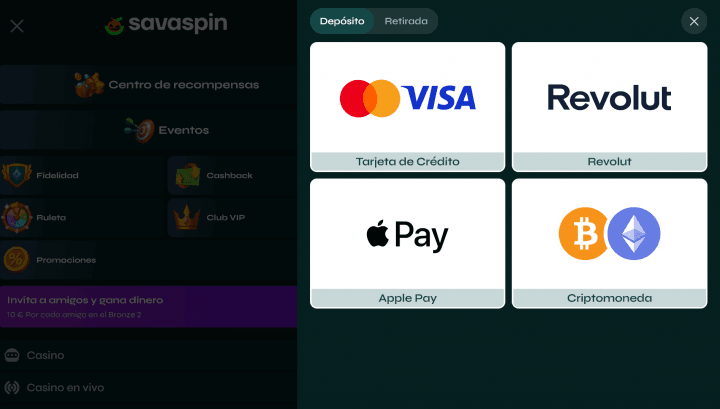Open Invita a amigos y gana dinero banner
This screenshot has height=409, width=720.
click(x=148, y=307)
